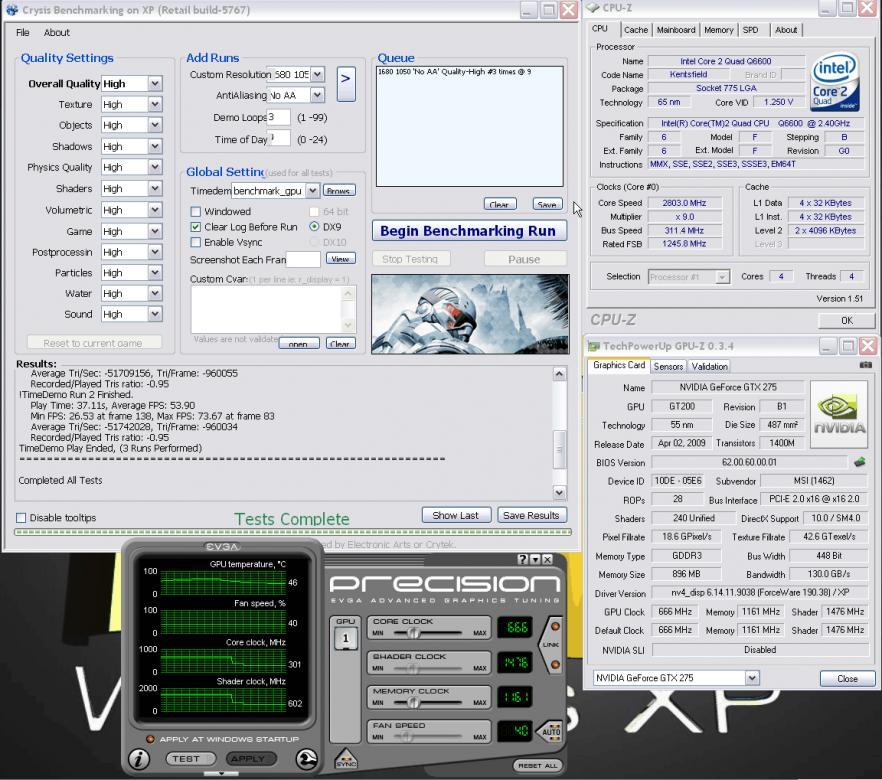Image resolution: width=882 pixels, height=780 pixels.
Task: Open GPU-Z Sensors tab
Action: [x=668, y=366]
